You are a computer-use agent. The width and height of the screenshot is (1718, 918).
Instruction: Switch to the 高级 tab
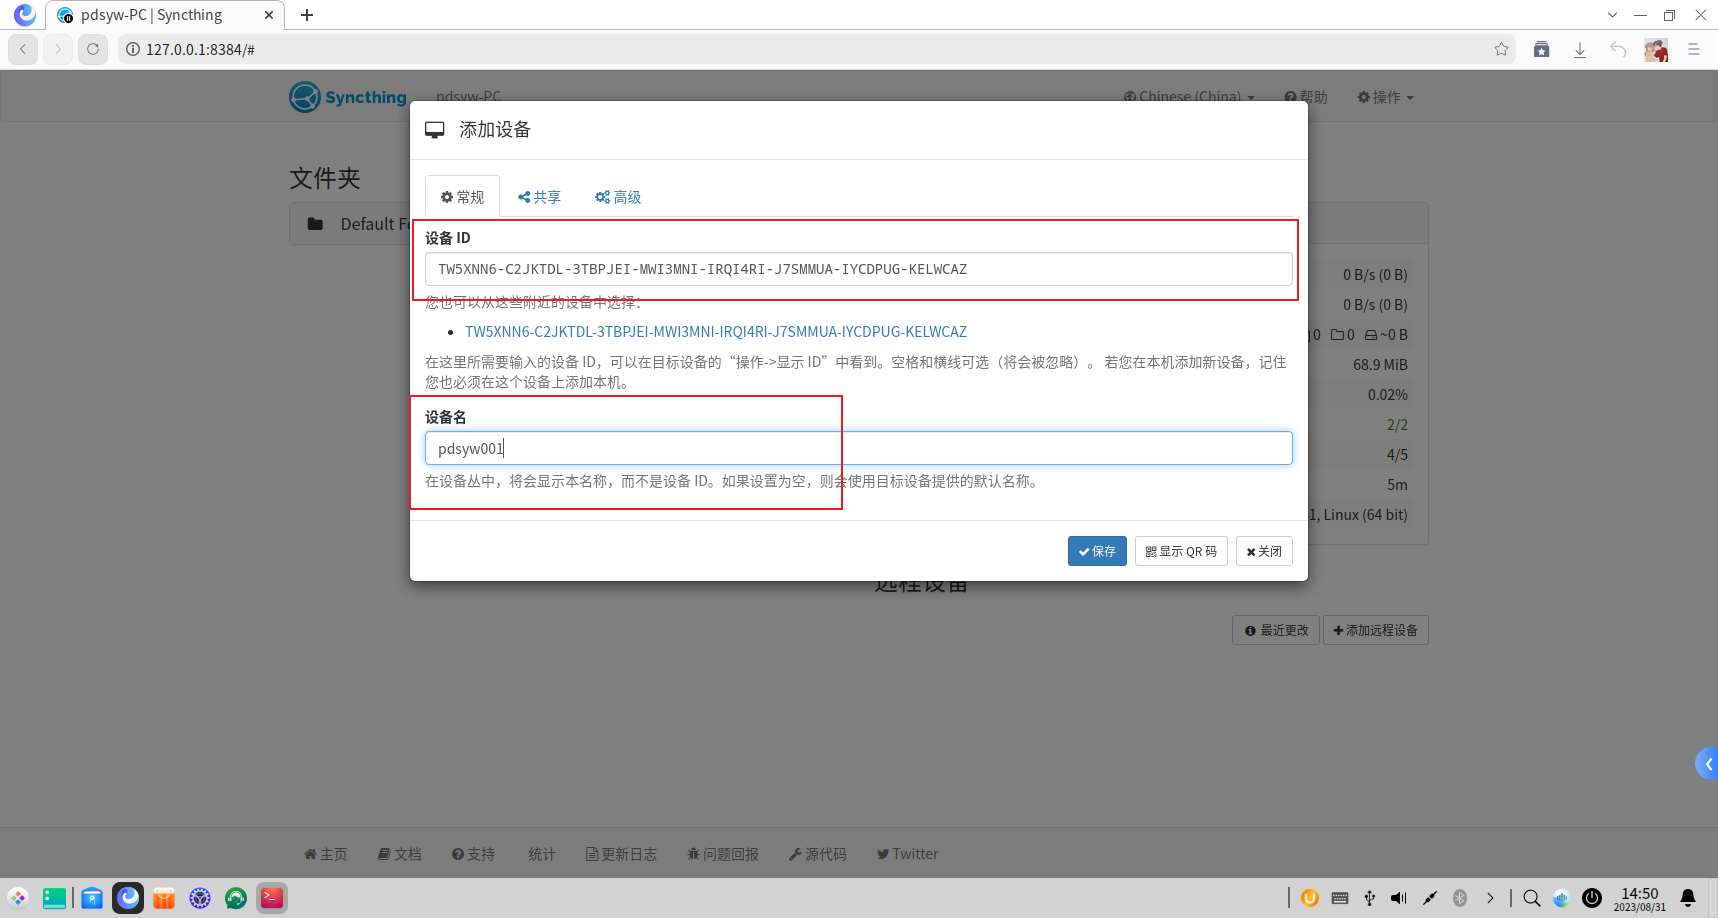pos(618,197)
